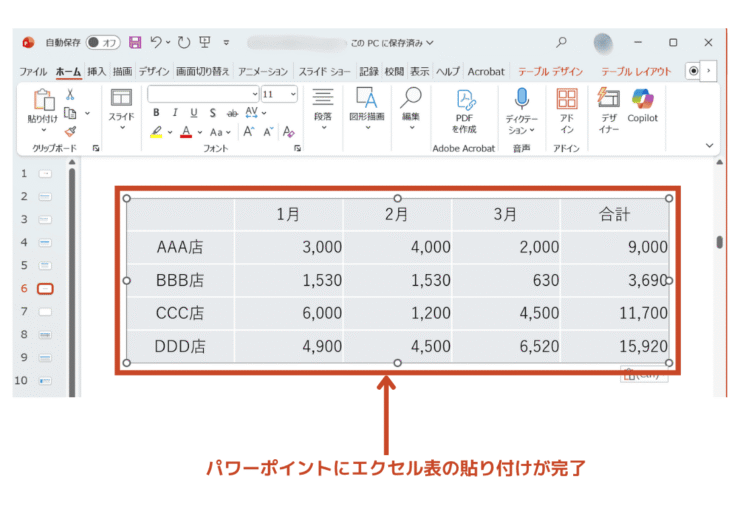The image size is (740, 505).
Task: Copy selection with the copy icon
Action: 70,113
